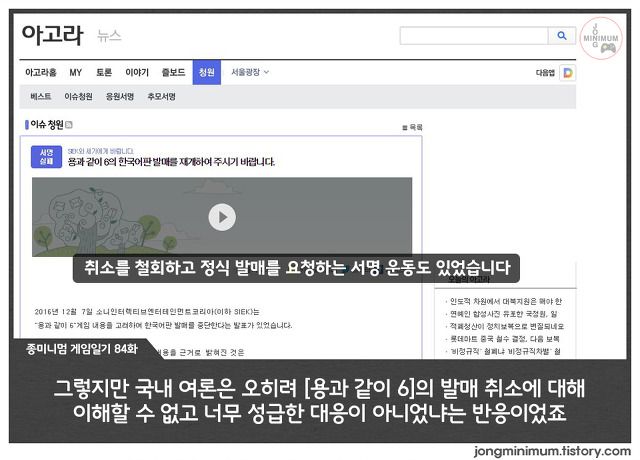The width and height of the screenshot is (640, 460).
Task: Click the text line starting with 2016년 12월 7일
Action: click(147, 312)
